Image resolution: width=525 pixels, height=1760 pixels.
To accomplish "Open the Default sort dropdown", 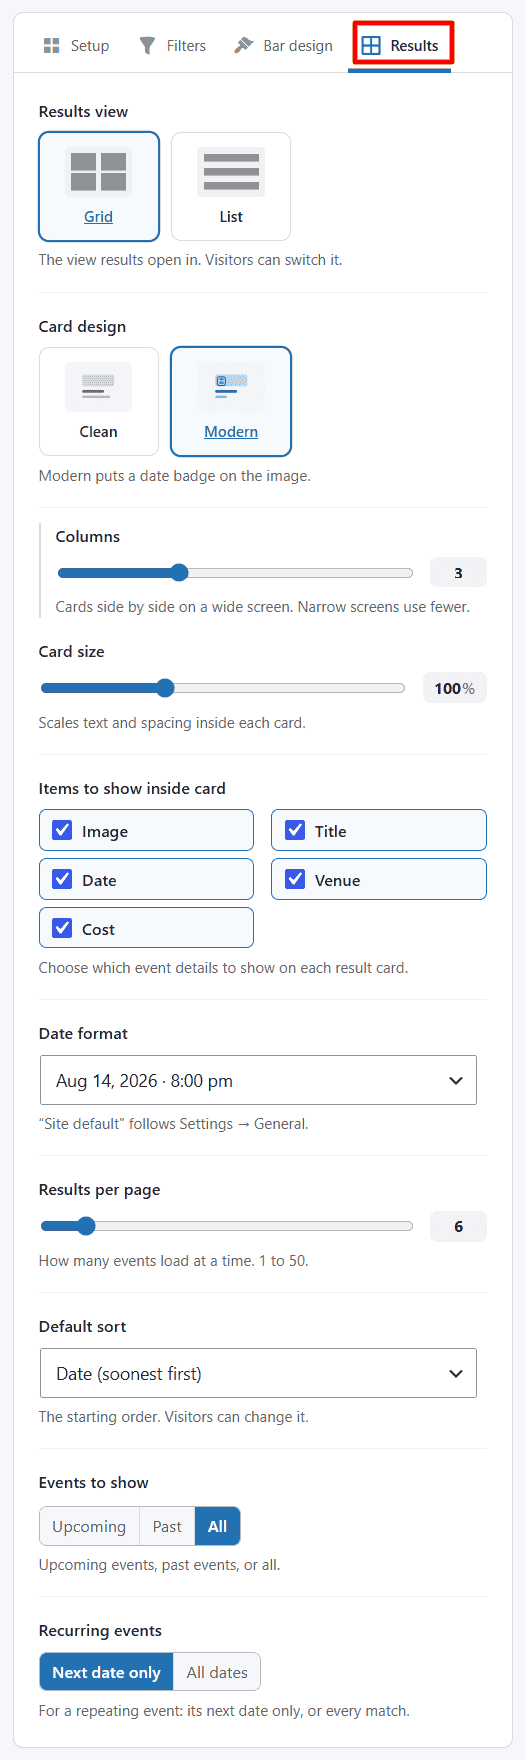I will pyautogui.click(x=258, y=1373).
